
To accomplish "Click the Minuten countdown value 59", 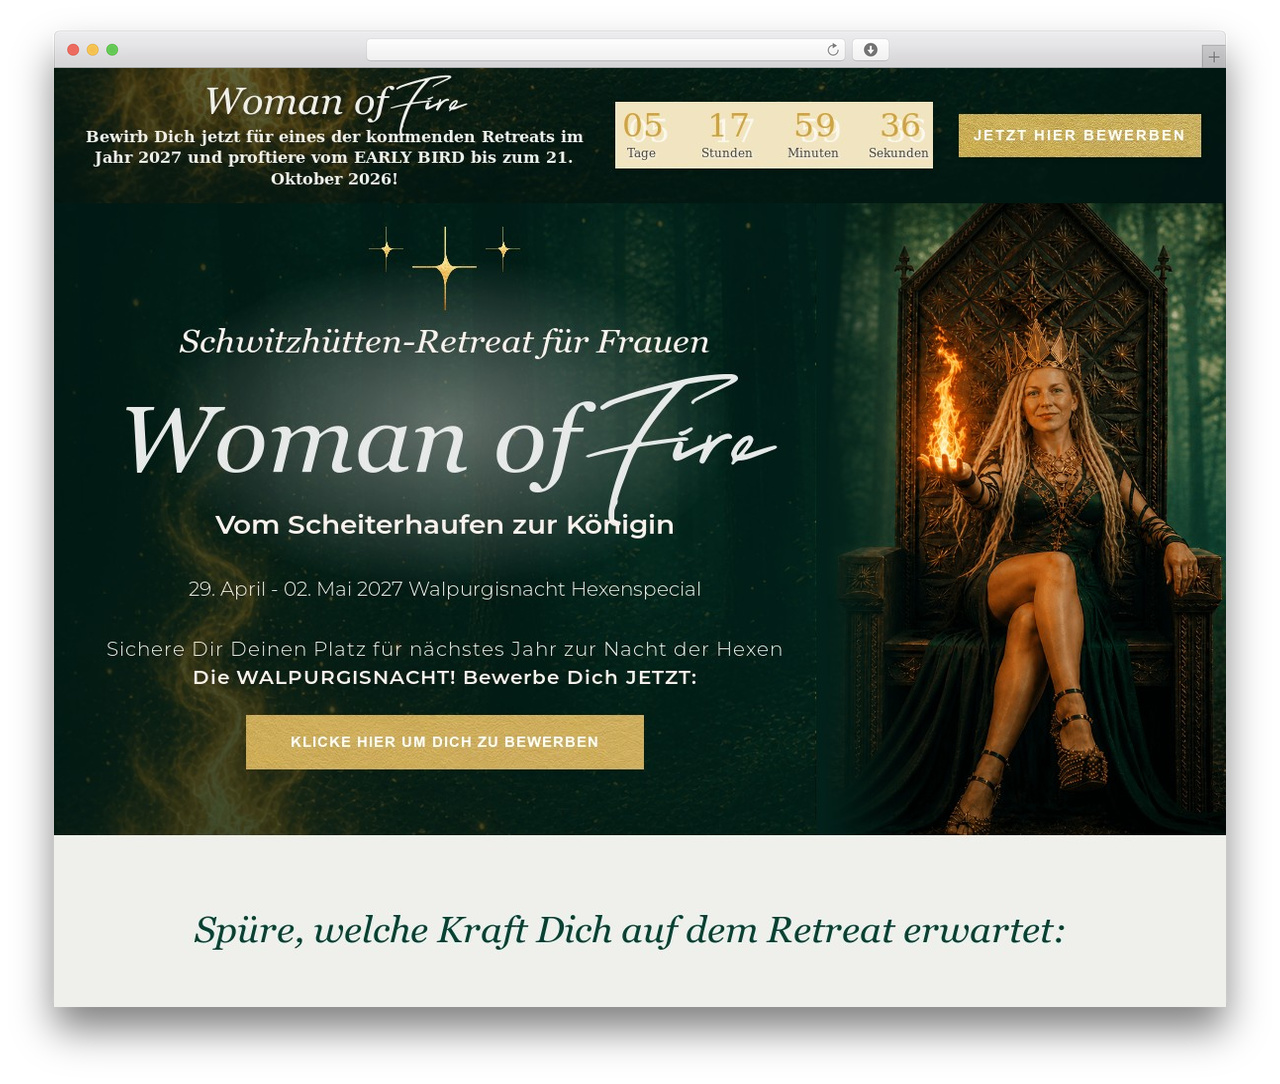I will coord(814,125).
